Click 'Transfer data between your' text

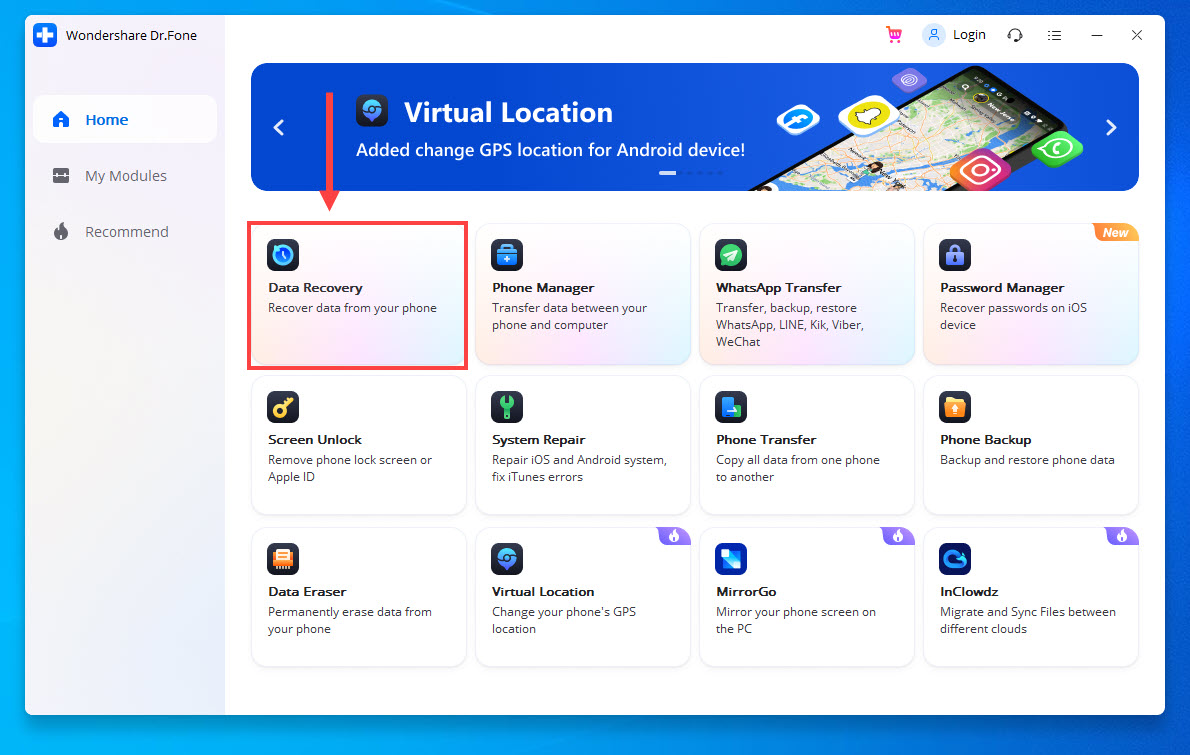point(569,308)
